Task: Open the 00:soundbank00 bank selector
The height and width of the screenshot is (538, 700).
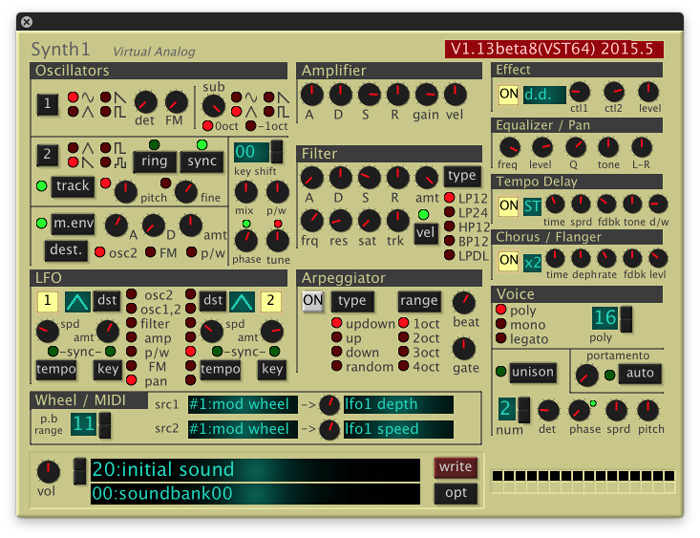Action: coord(254,493)
